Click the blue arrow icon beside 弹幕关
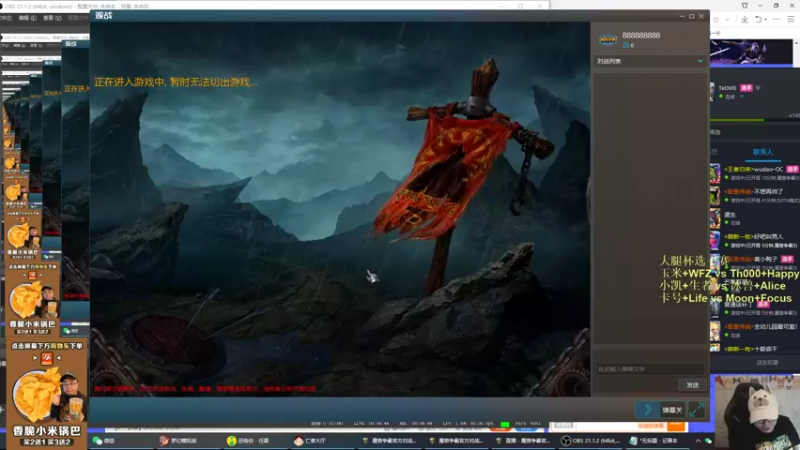Image resolution: width=800 pixels, height=450 pixels. click(x=648, y=409)
